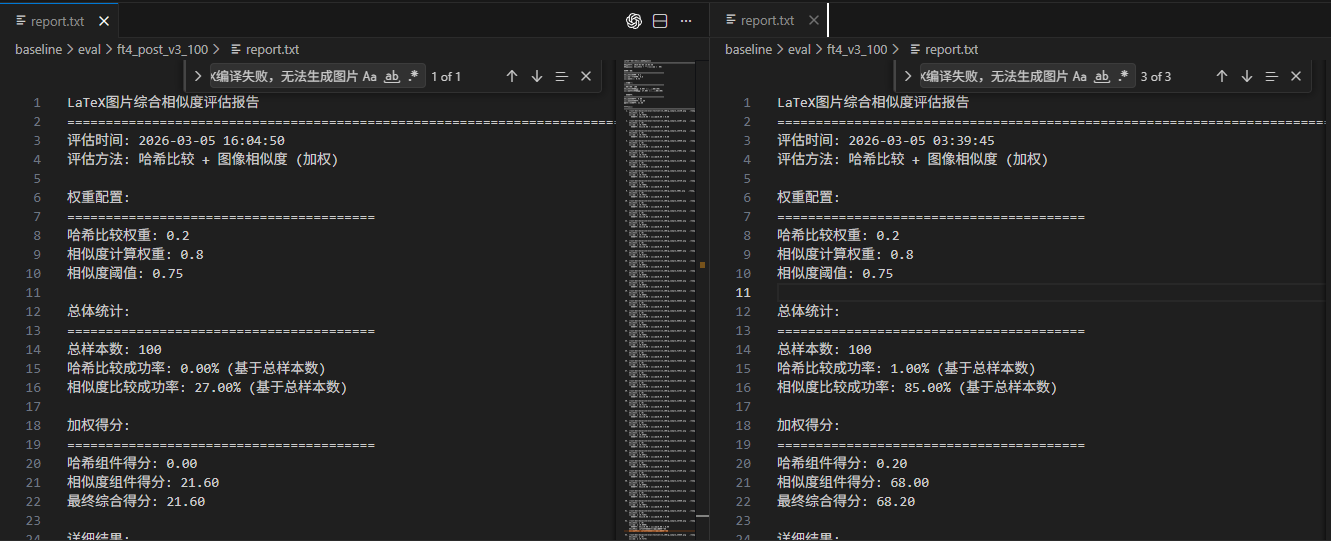Click '最终综合得分: 21.60' in left editor
The height and width of the screenshot is (541, 1331).
click(136, 501)
